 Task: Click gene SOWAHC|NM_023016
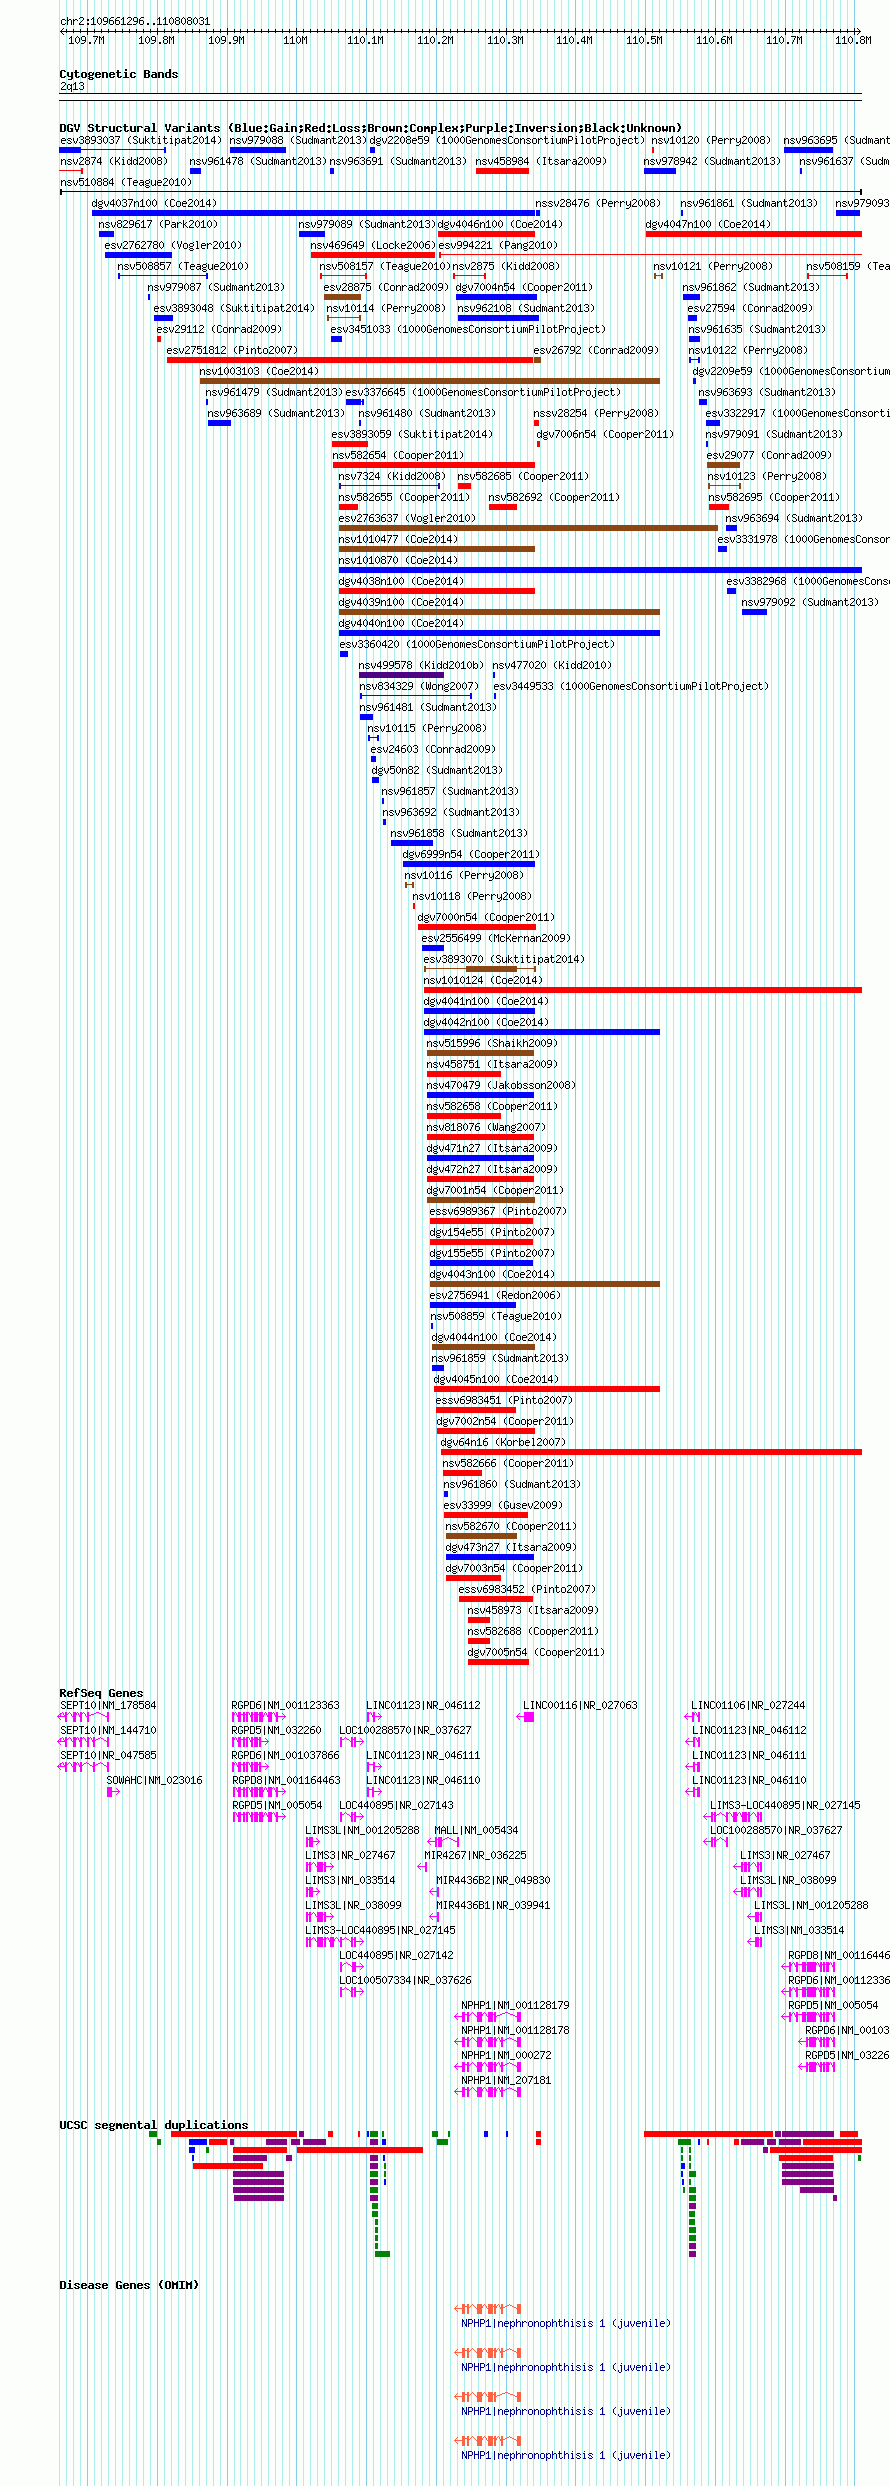tap(154, 1780)
